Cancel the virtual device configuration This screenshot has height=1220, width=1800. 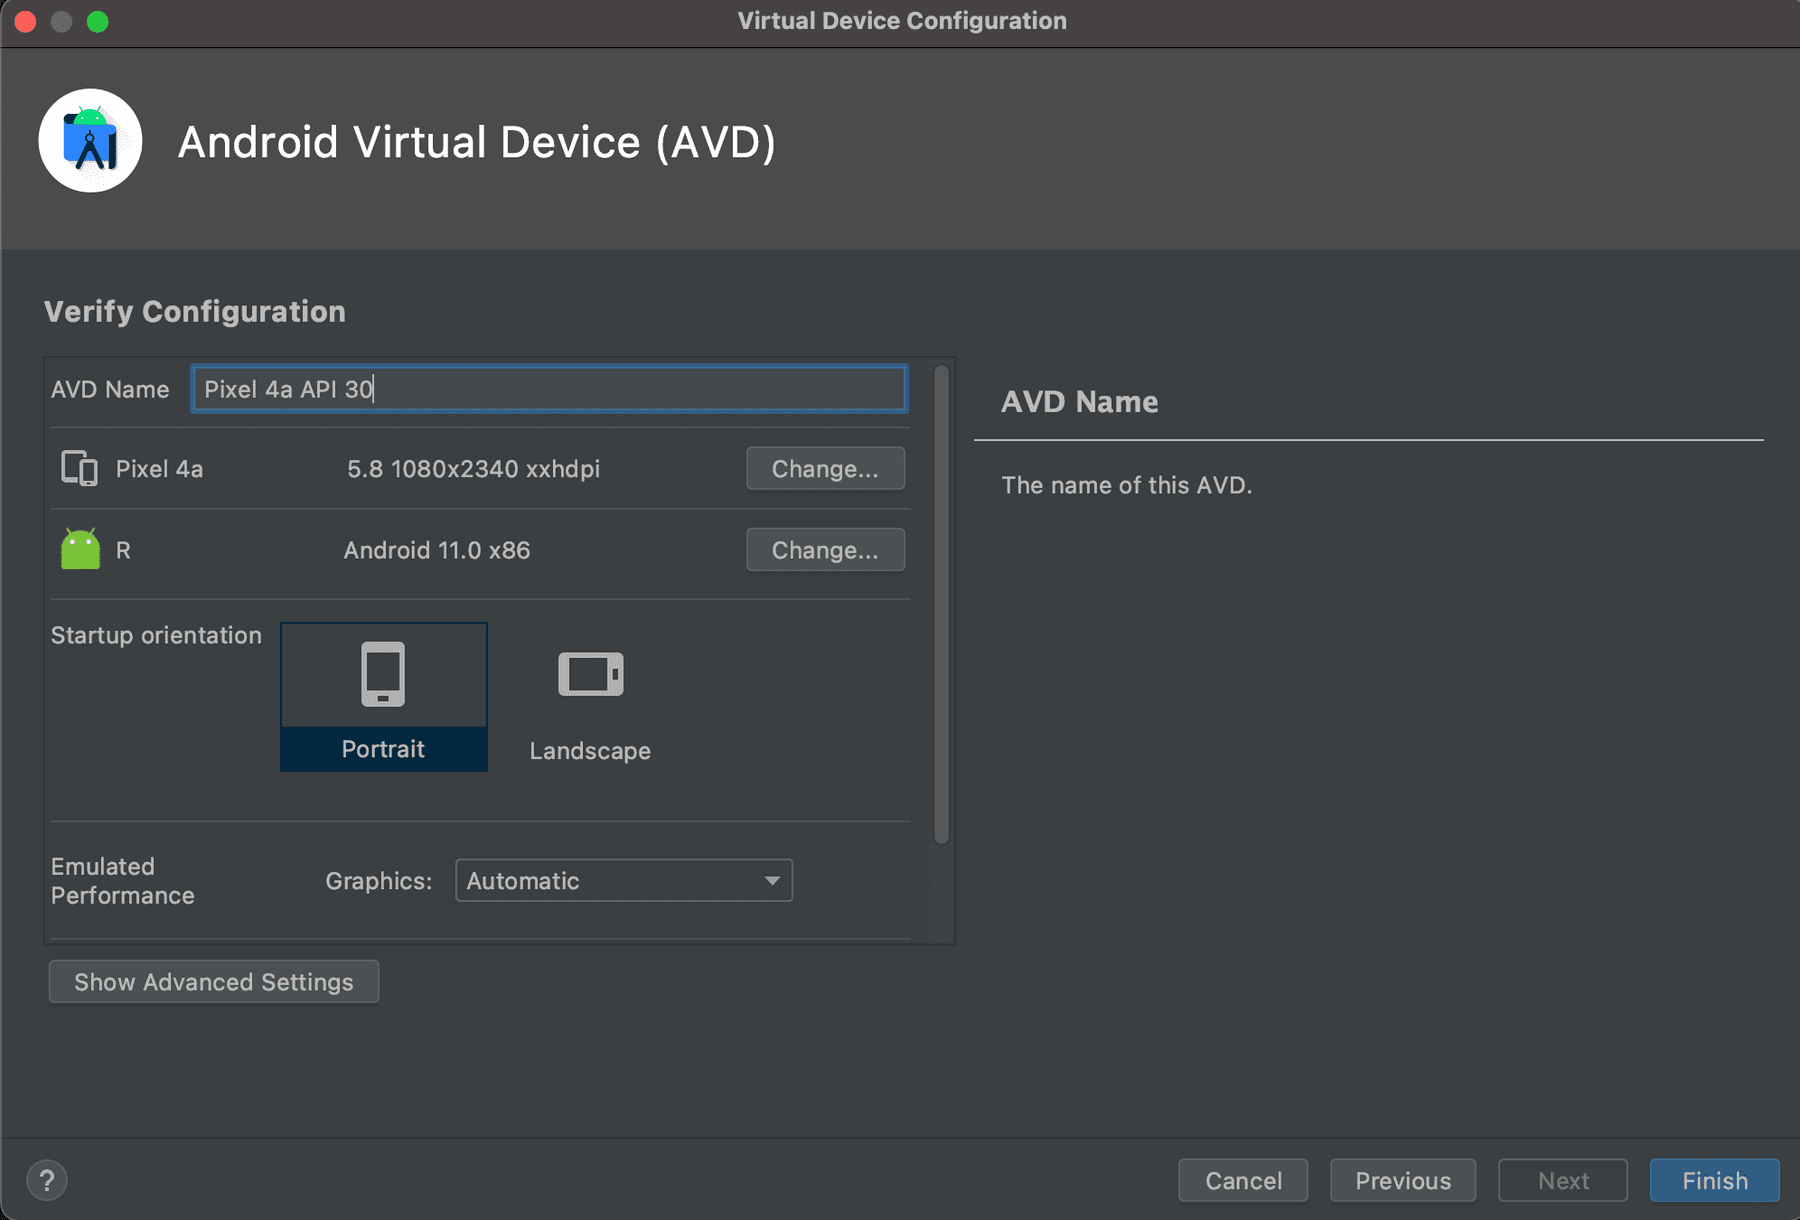tap(1243, 1180)
